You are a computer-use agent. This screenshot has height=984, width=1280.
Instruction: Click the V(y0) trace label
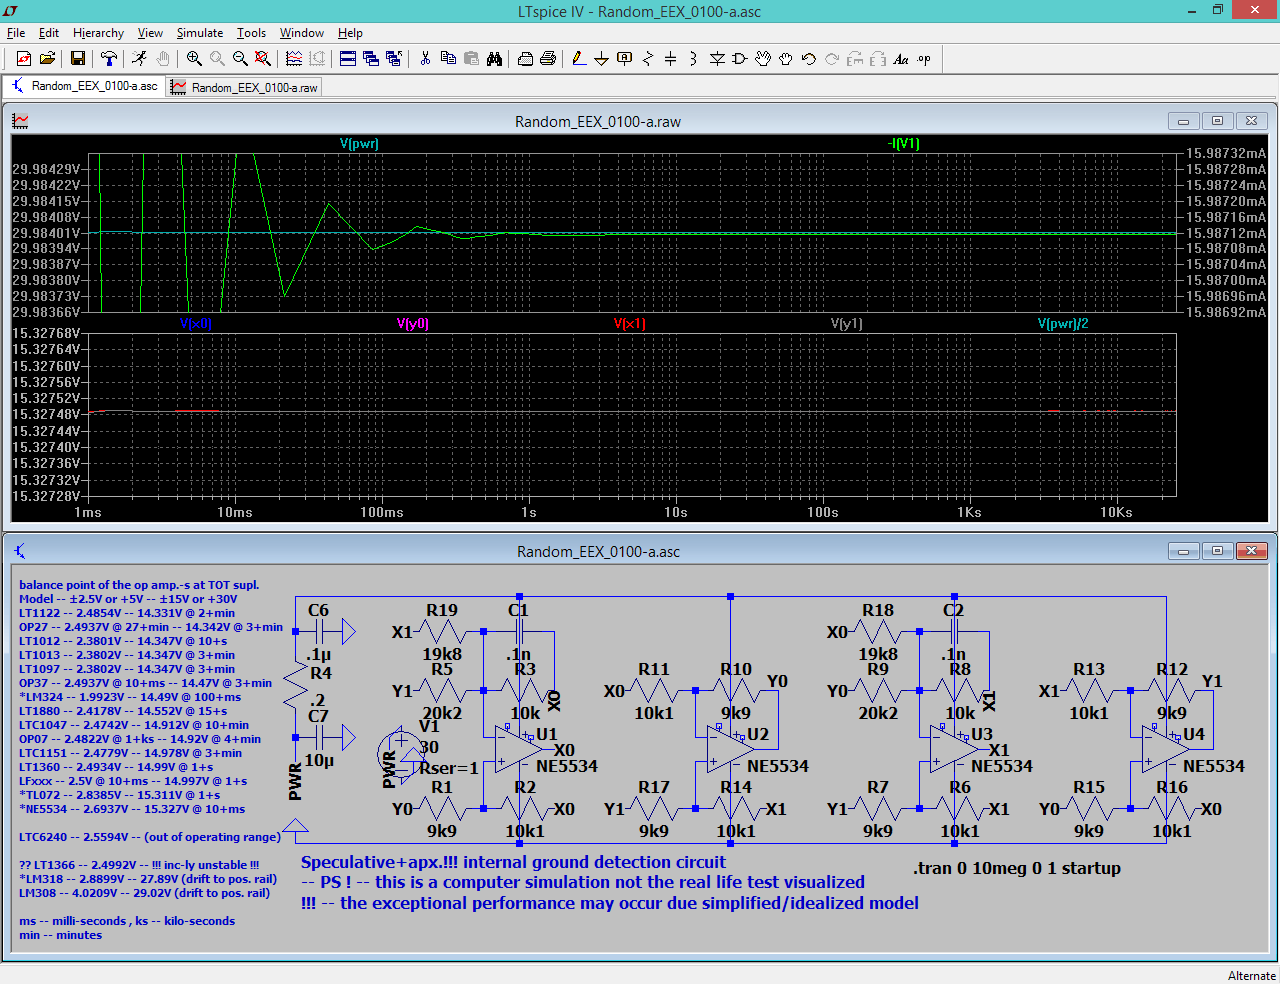coord(413,323)
